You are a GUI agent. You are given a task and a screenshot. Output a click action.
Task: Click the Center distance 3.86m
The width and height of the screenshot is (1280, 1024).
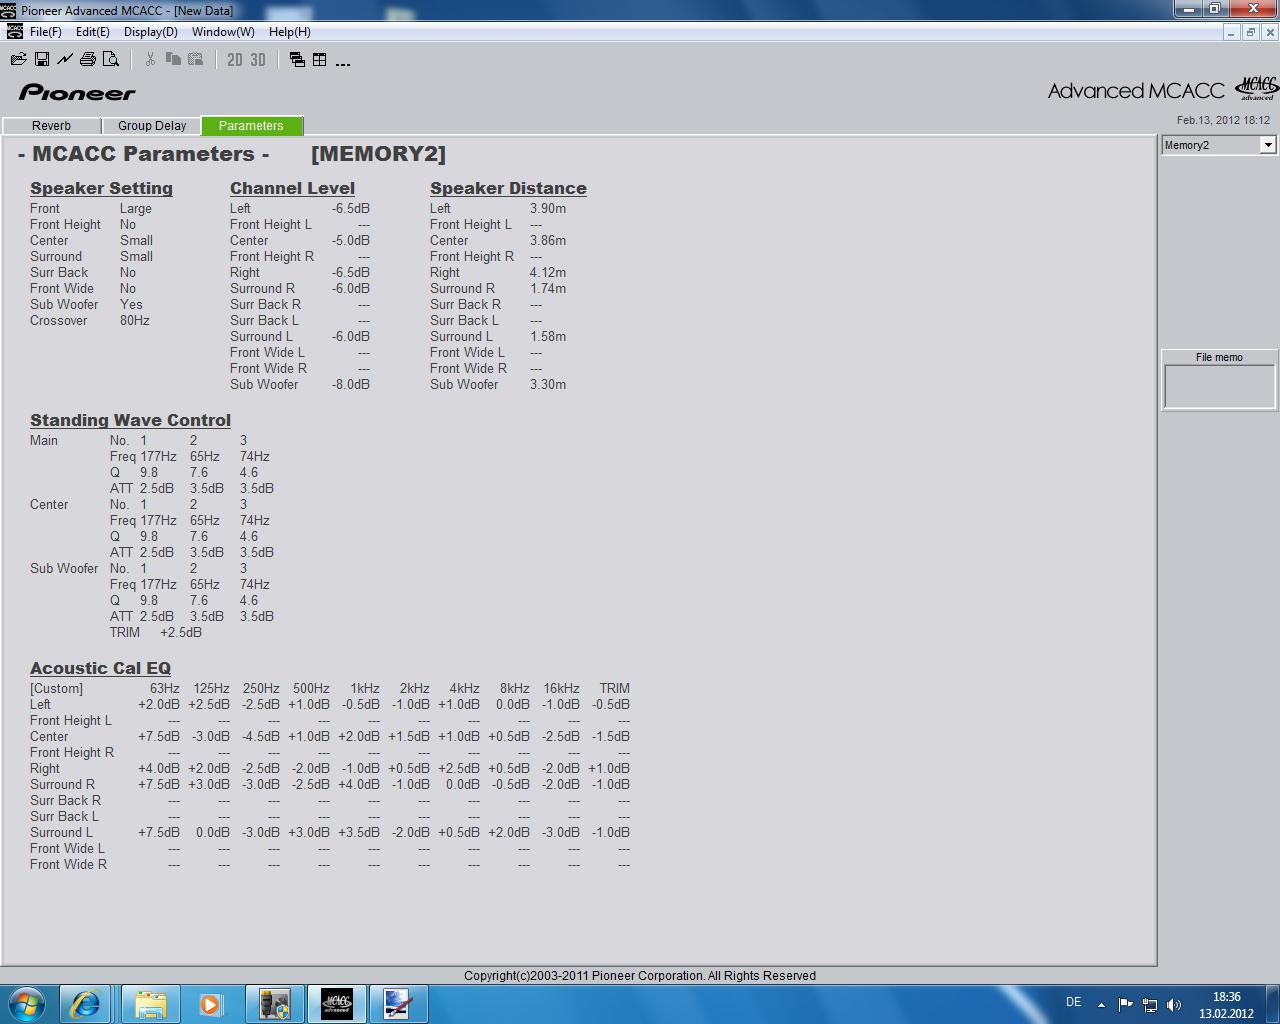(548, 240)
